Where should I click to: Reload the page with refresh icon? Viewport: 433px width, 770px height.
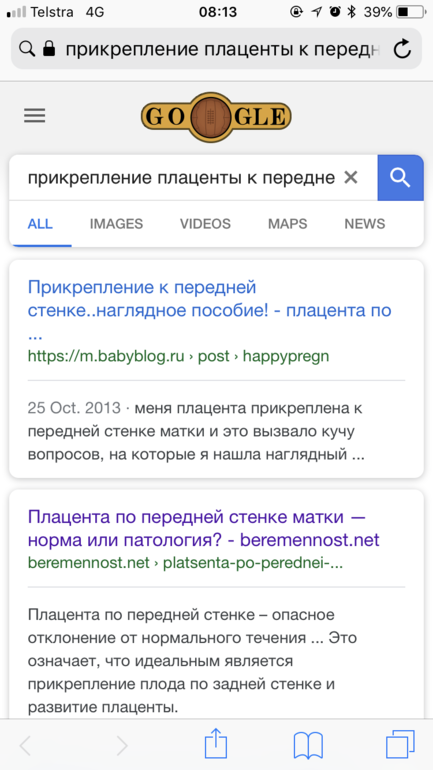(x=402, y=49)
